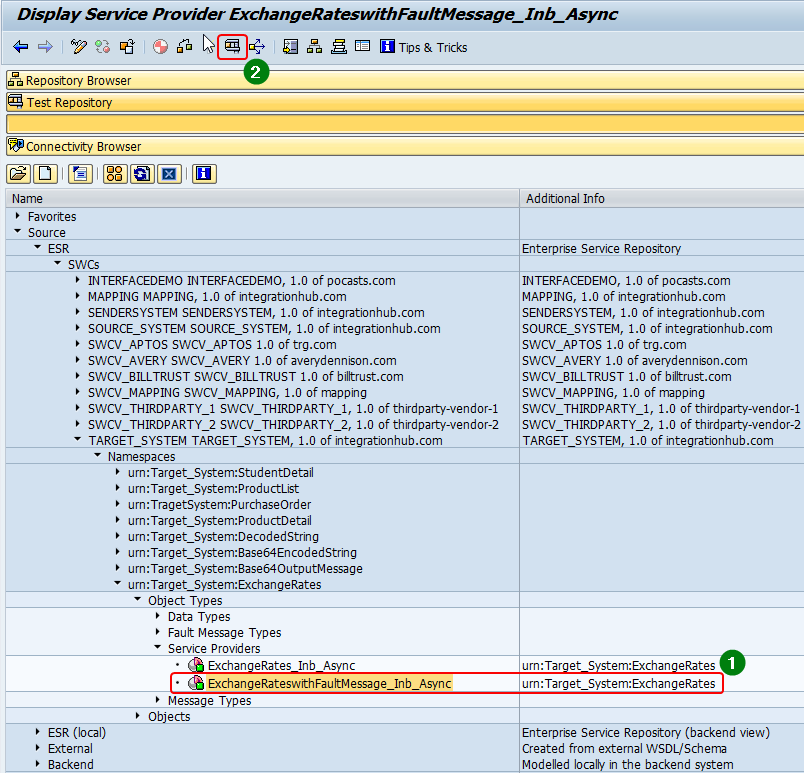The height and width of the screenshot is (773, 804).
Task: Select urn:Target_System:DecodedString namespace
Action: click(223, 537)
